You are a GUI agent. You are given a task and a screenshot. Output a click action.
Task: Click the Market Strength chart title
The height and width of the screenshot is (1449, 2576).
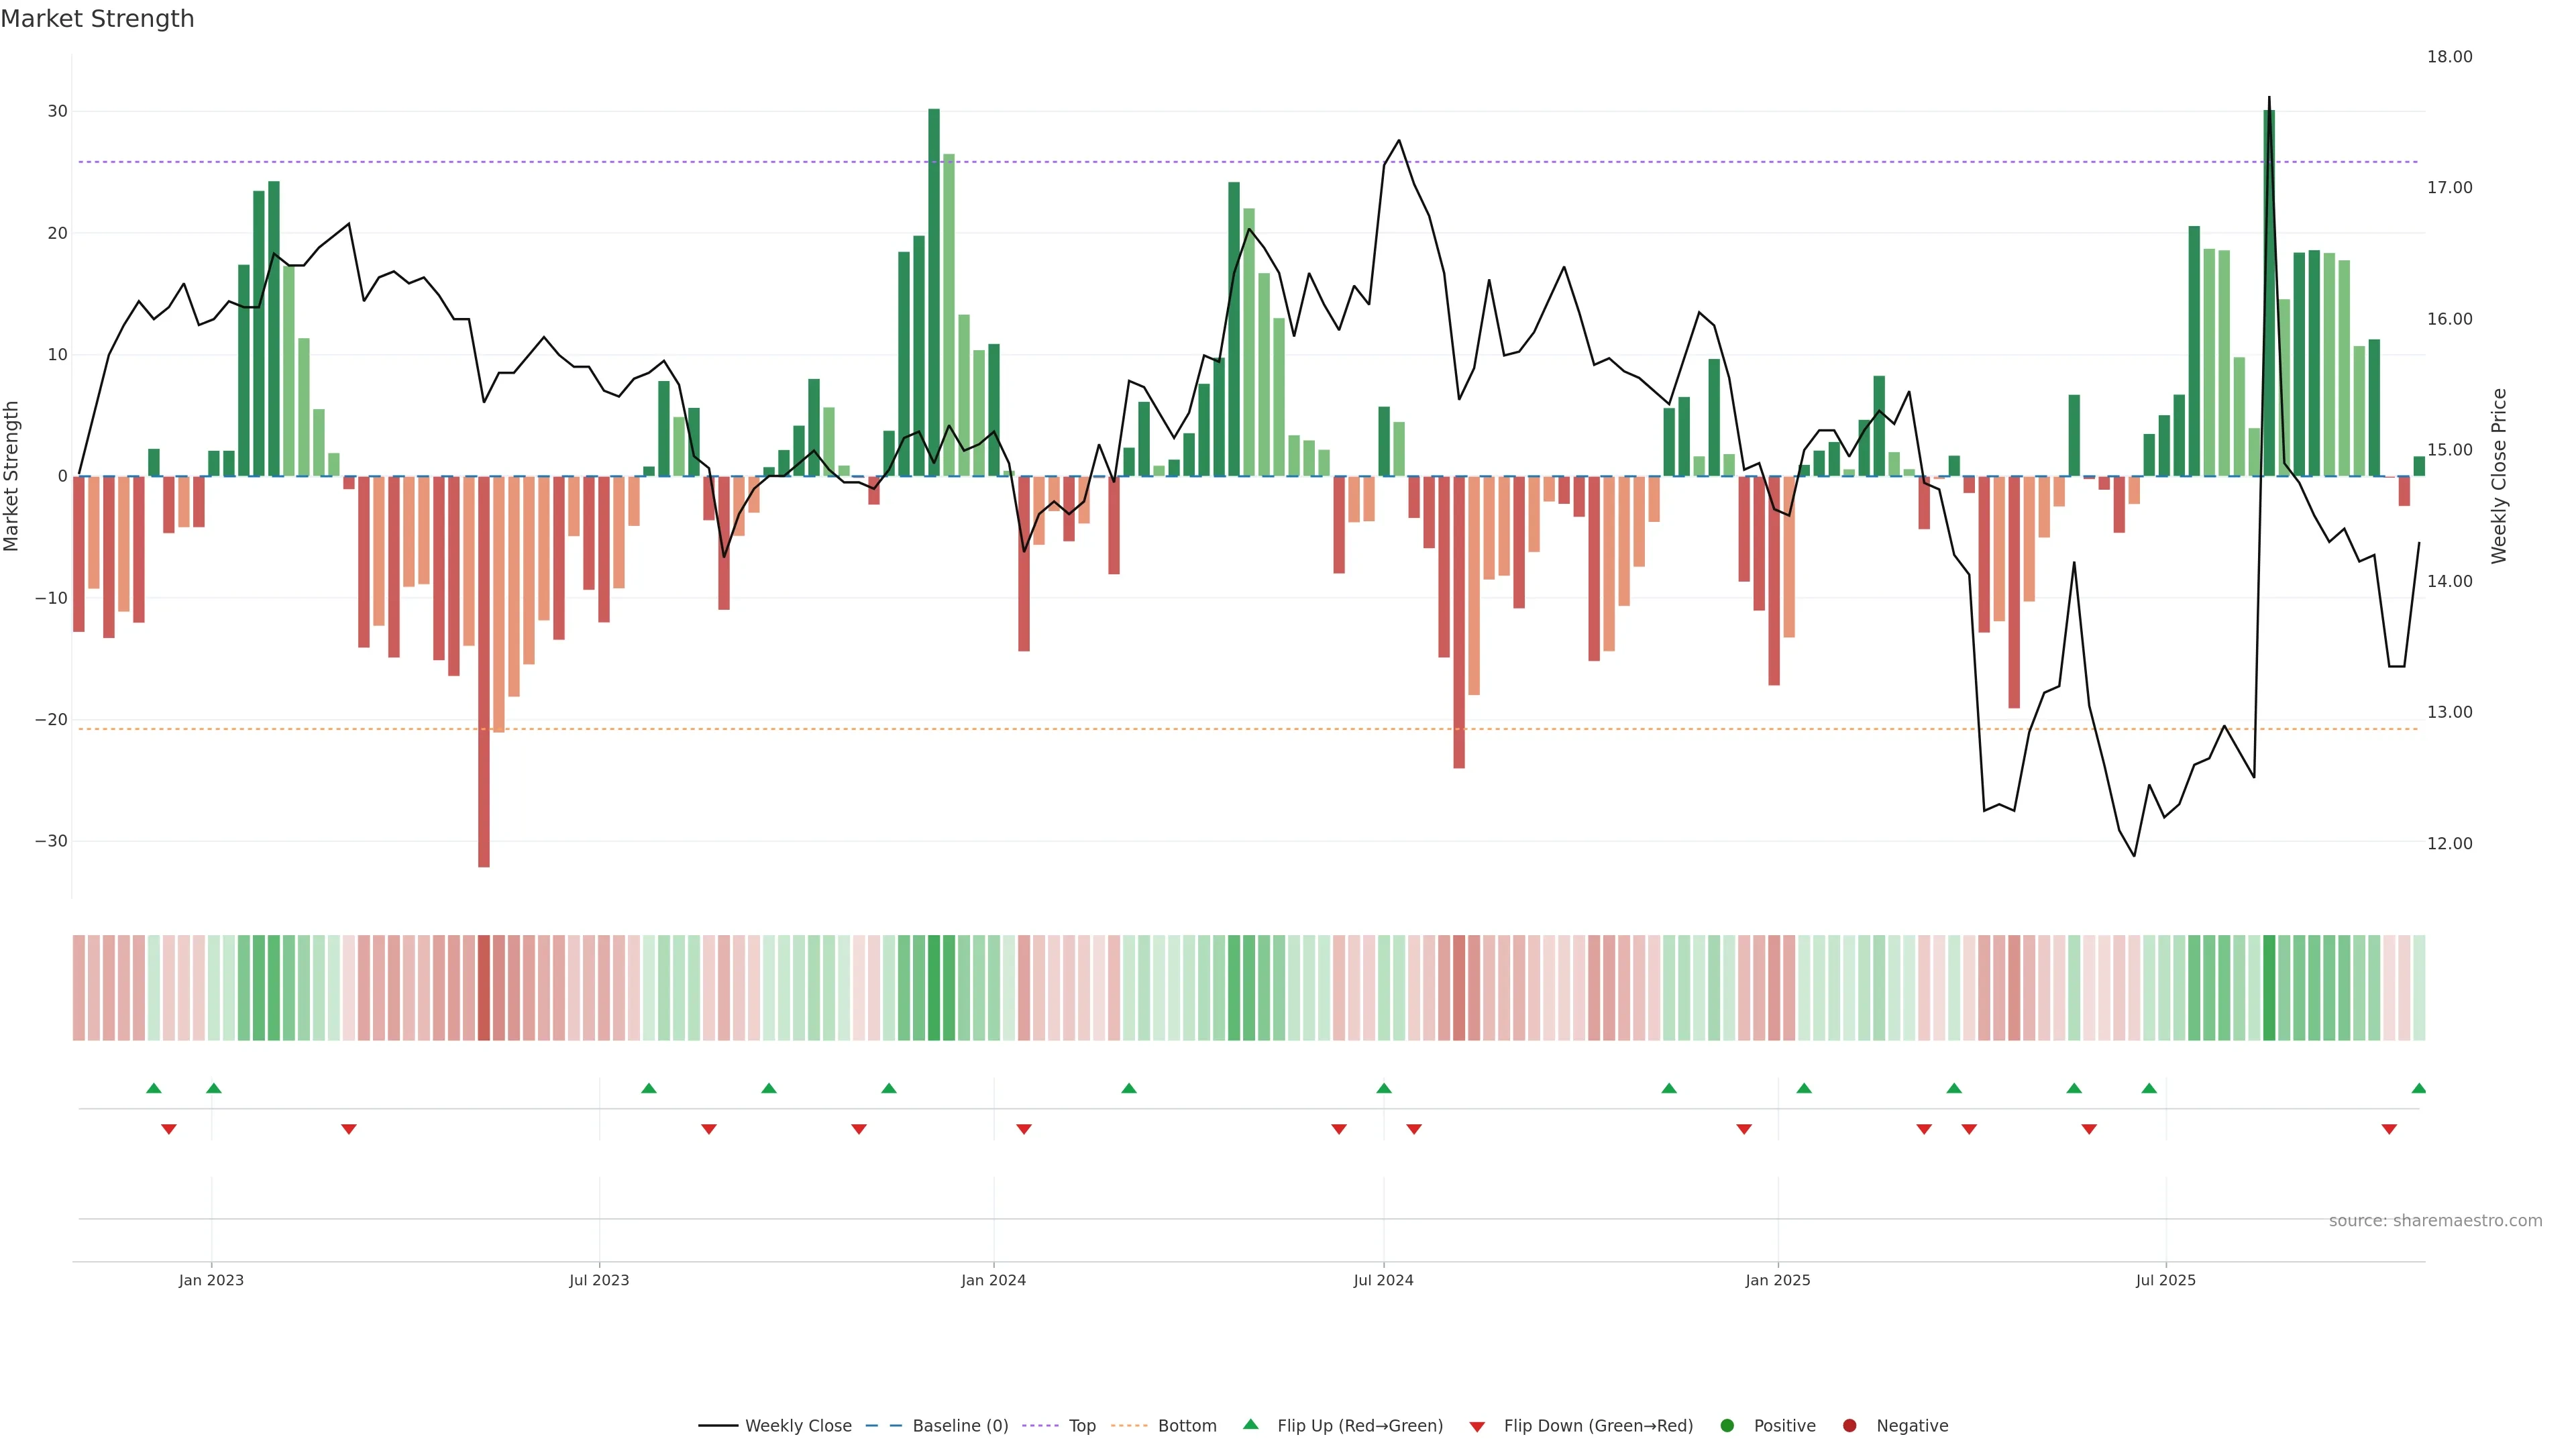(x=97, y=19)
